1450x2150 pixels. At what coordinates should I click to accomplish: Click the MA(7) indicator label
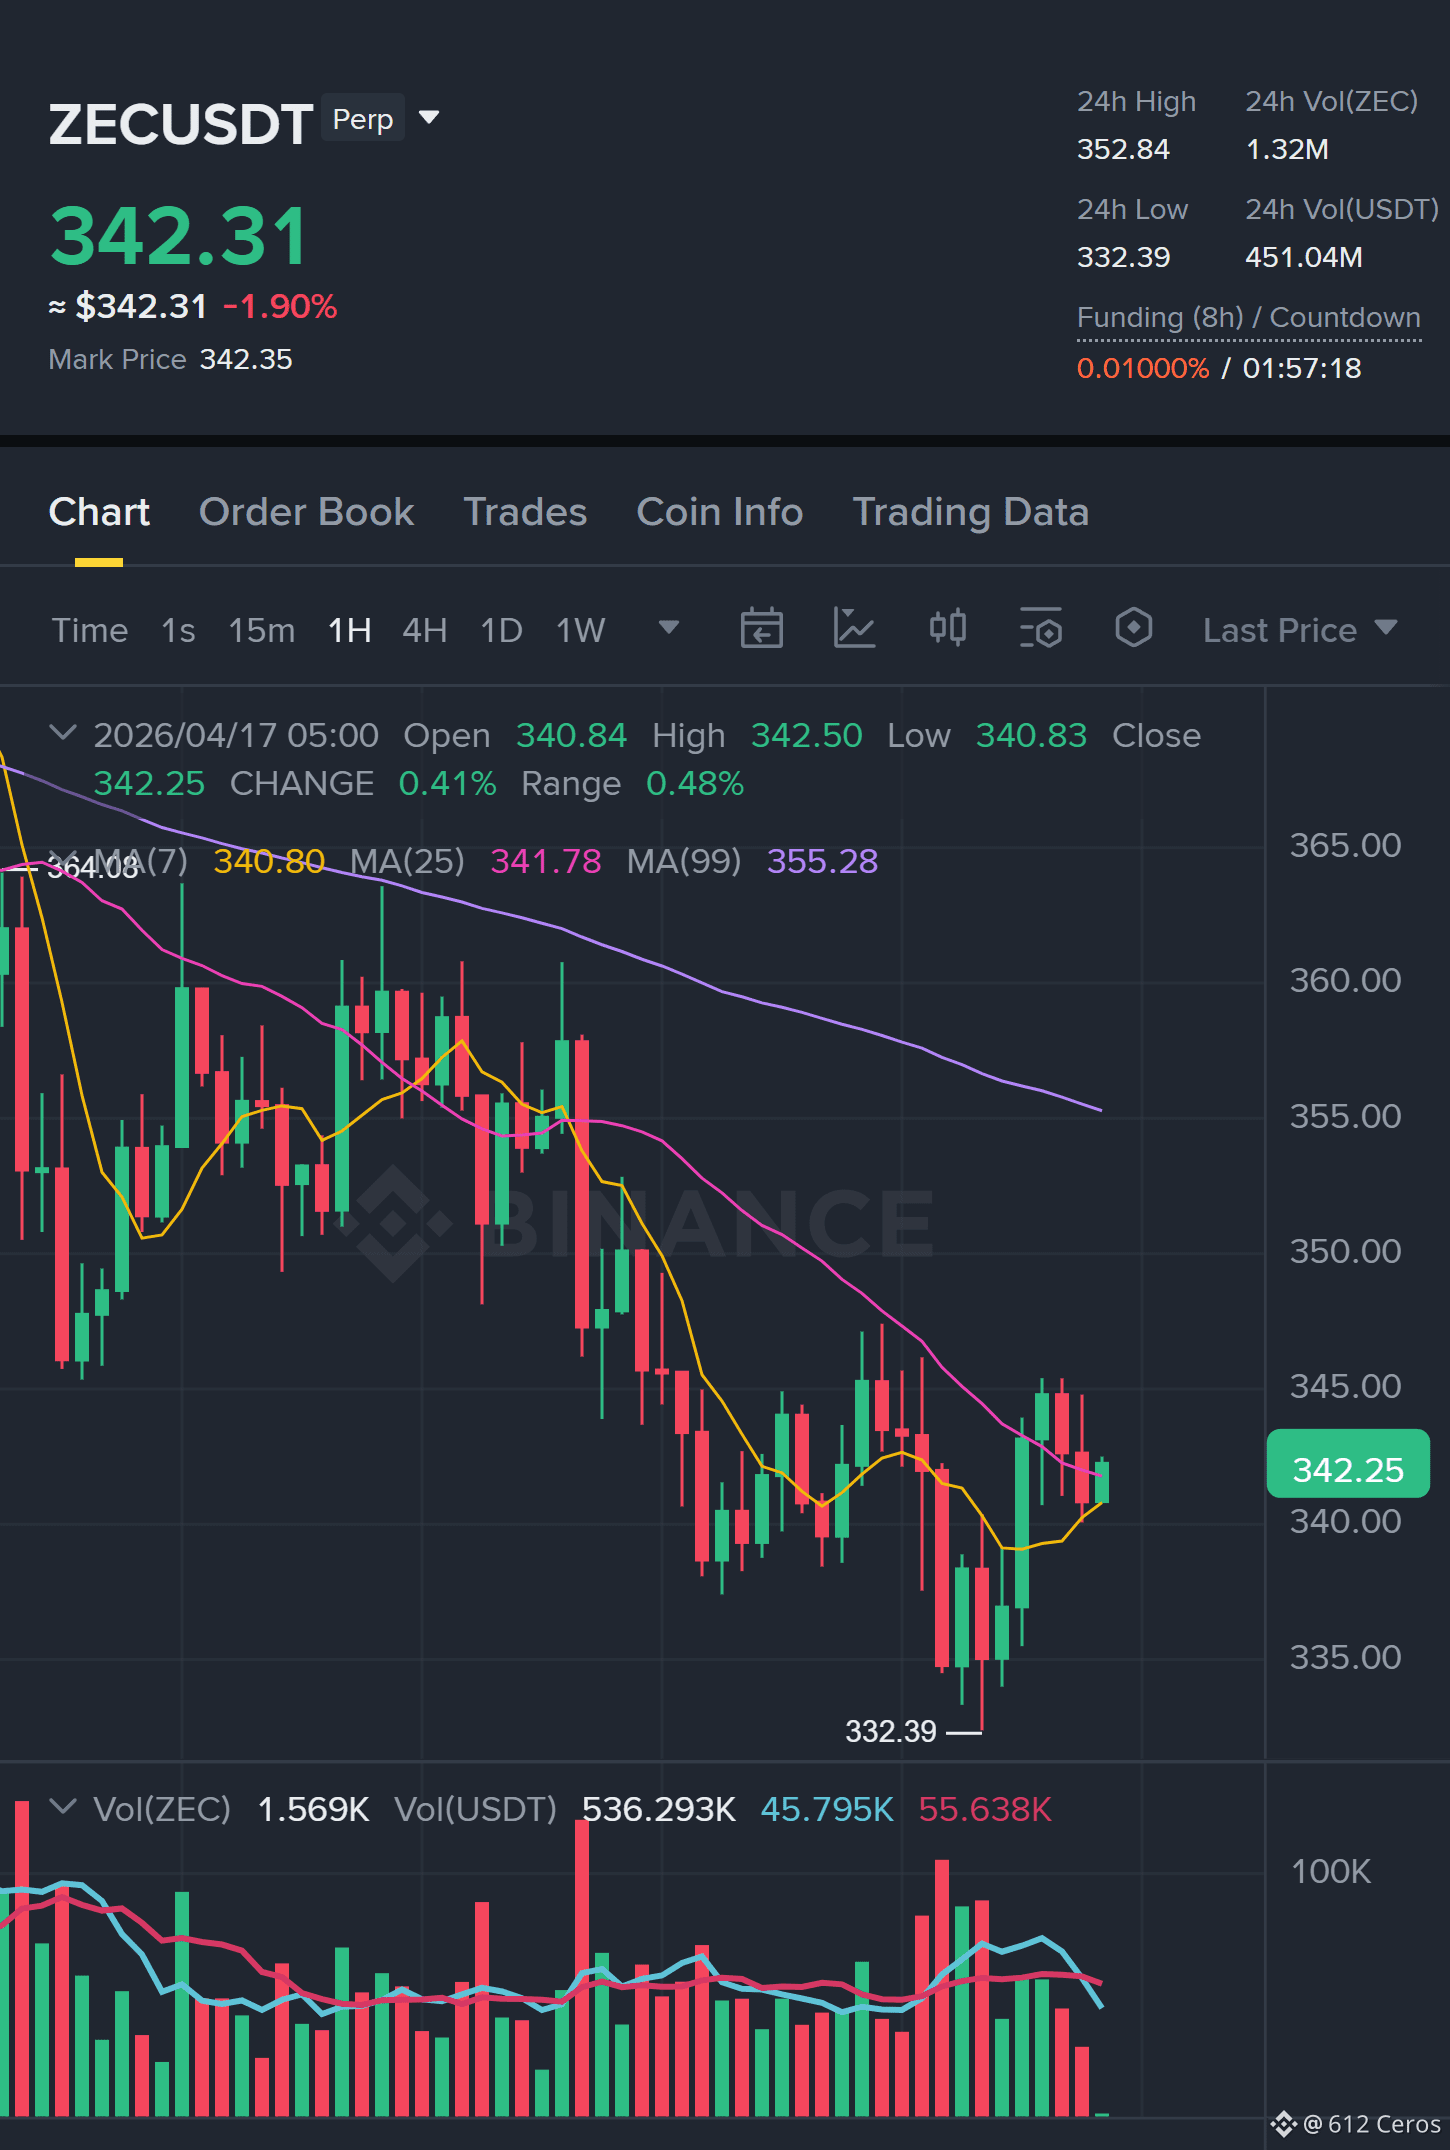[x=141, y=861]
